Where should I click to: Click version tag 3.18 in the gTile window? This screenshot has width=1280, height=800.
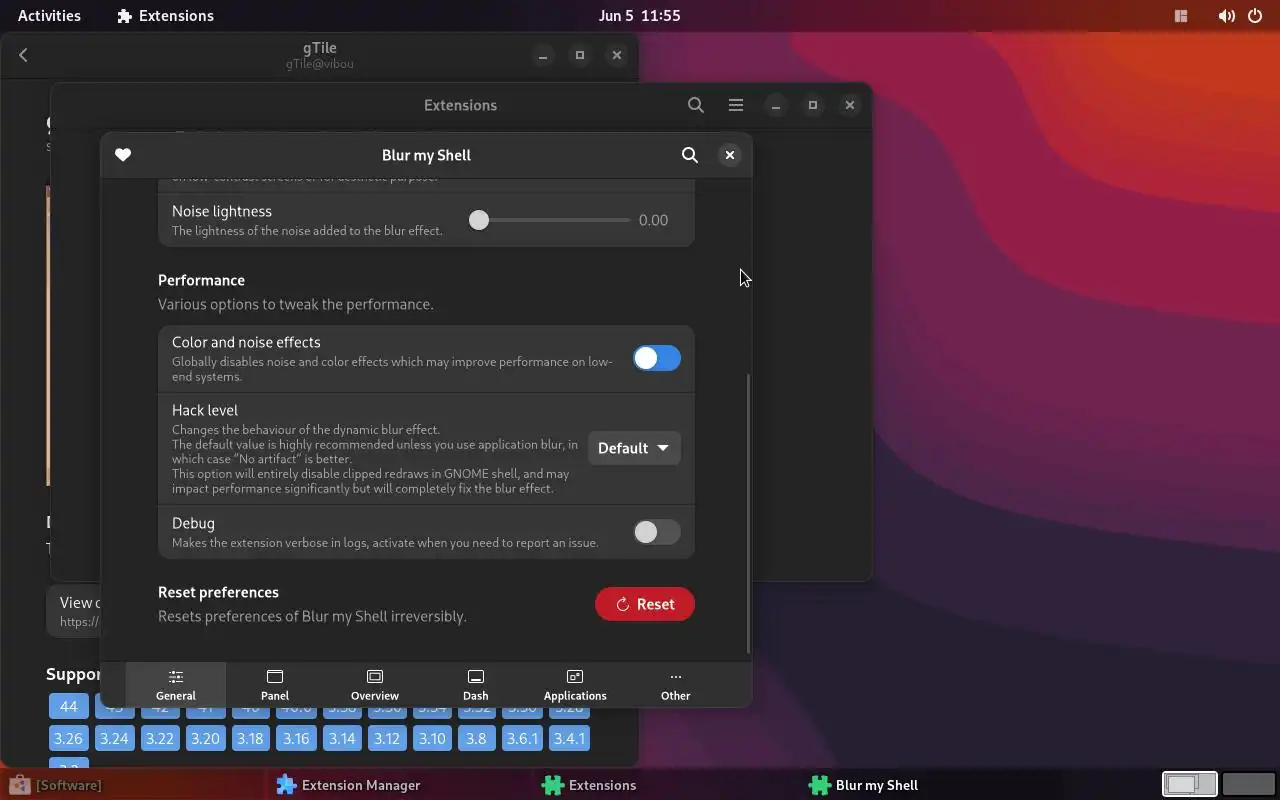pos(250,739)
